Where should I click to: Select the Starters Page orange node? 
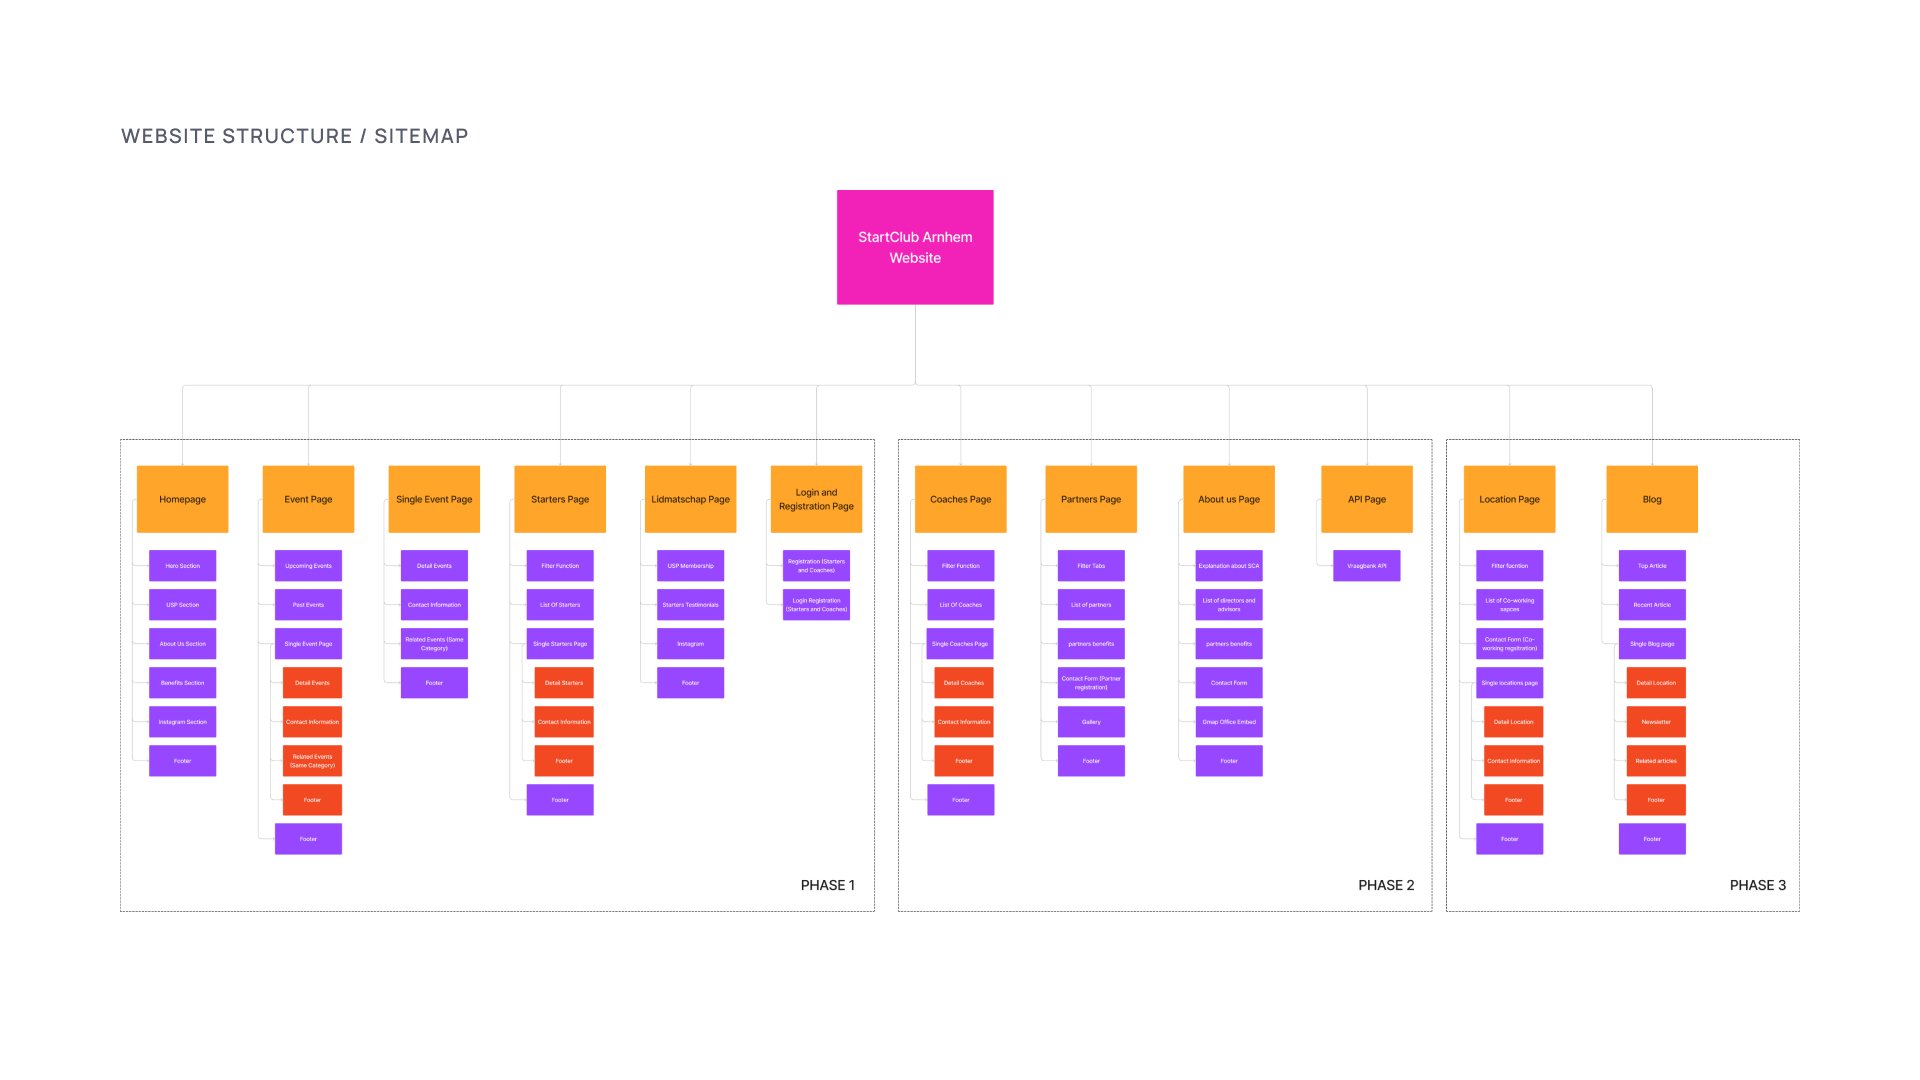(560, 499)
